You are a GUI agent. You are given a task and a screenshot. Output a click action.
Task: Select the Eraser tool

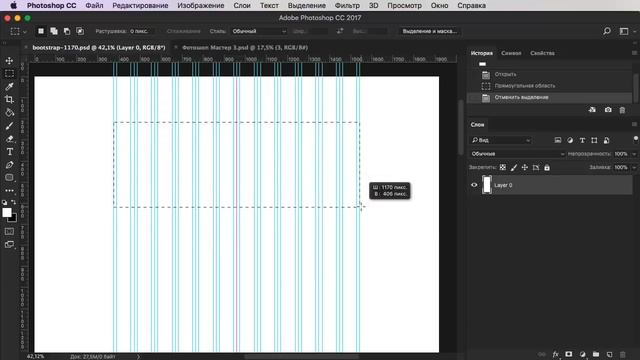(9, 139)
